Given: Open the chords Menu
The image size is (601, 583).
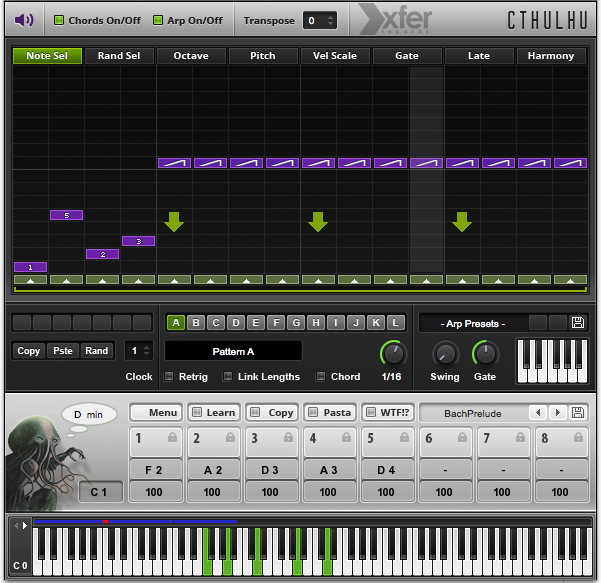Looking at the screenshot, I should [156, 413].
